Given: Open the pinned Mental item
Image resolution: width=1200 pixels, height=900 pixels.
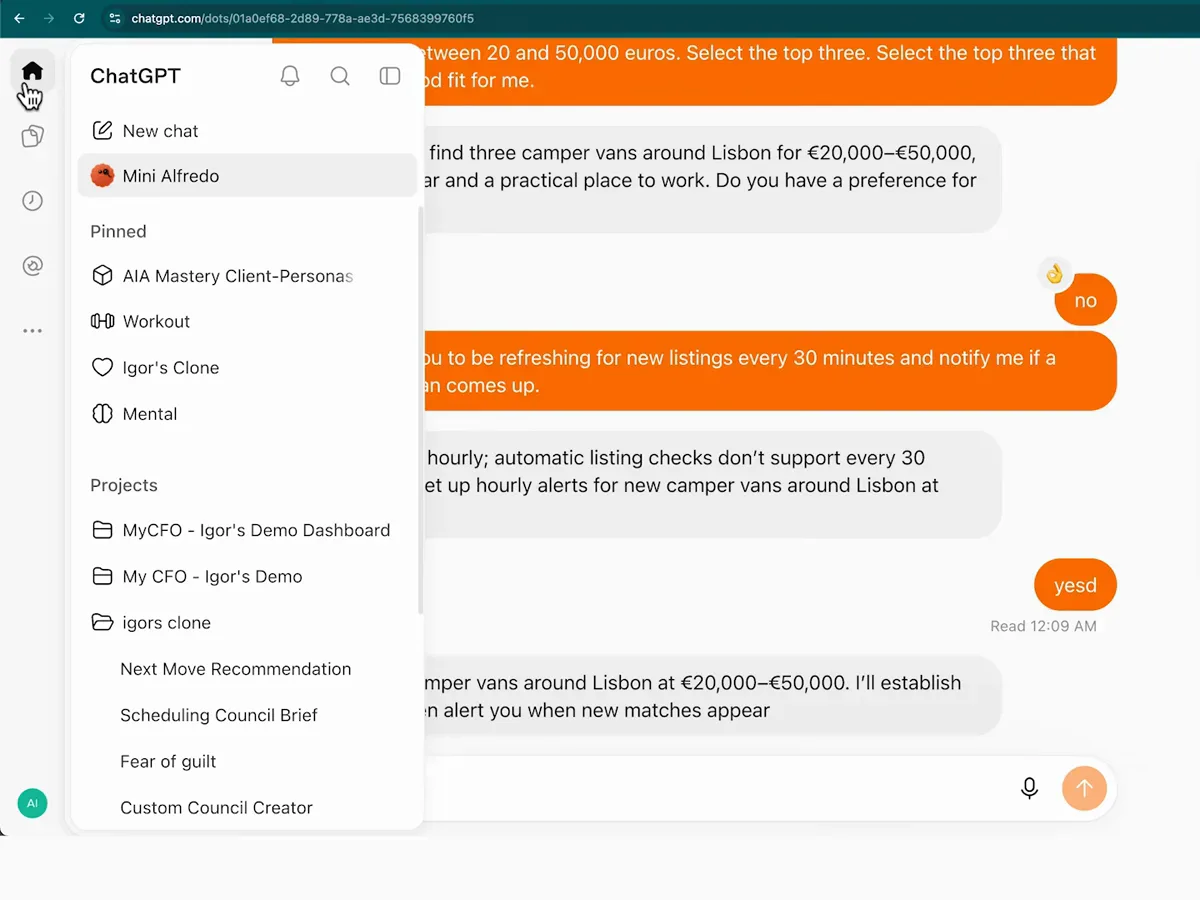Looking at the screenshot, I should point(247,414).
